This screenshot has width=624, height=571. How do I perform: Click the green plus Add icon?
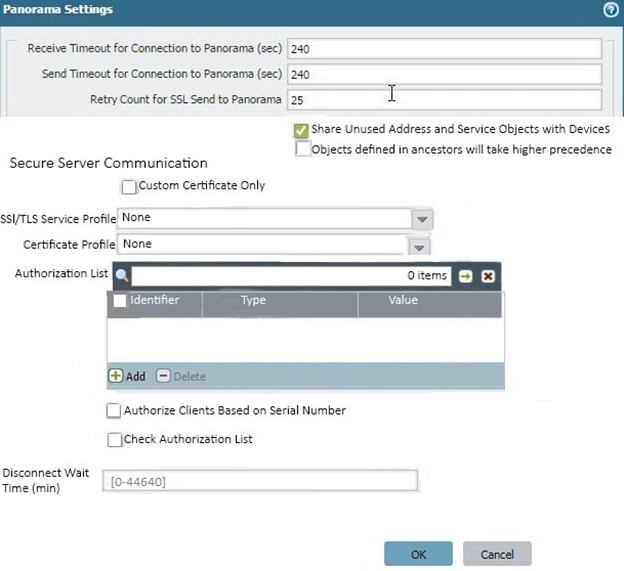[x=116, y=376]
